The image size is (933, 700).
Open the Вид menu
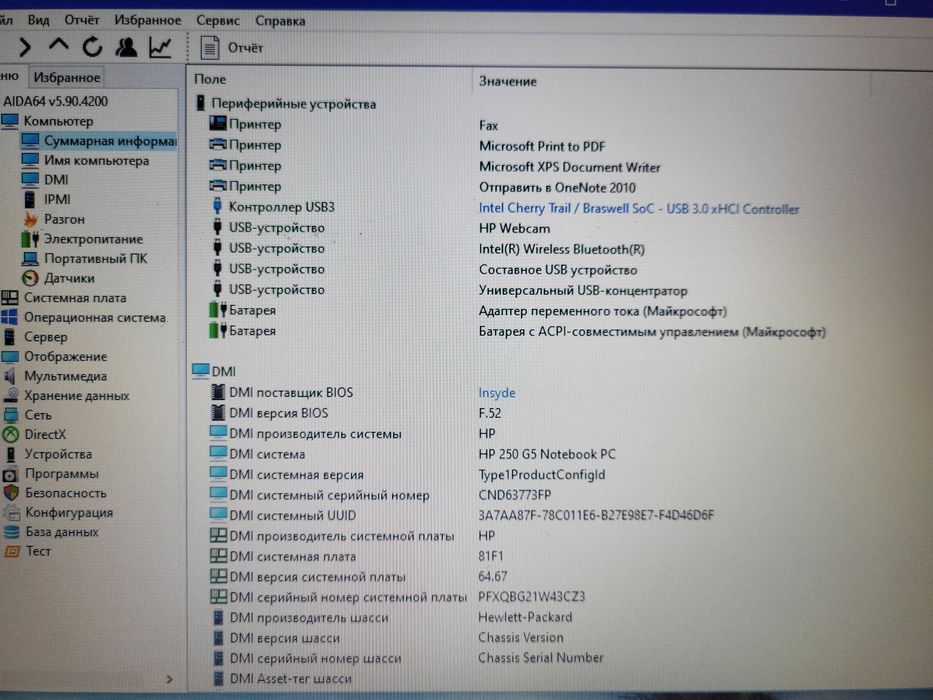(x=38, y=20)
